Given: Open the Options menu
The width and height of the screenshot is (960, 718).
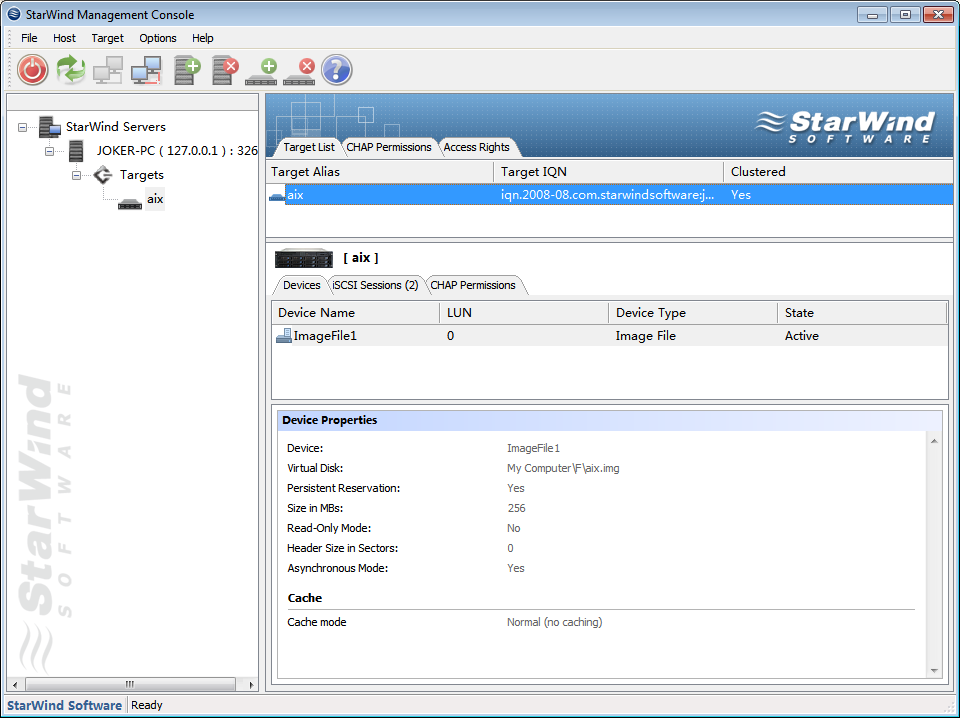Looking at the screenshot, I should tap(158, 38).
